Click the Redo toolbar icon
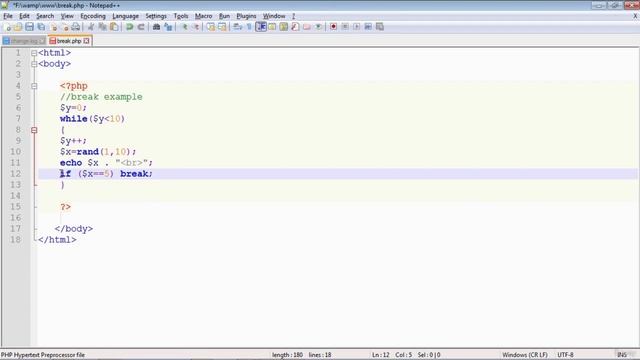This screenshot has width=640, height=360. pyautogui.click(x=141, y=27)
